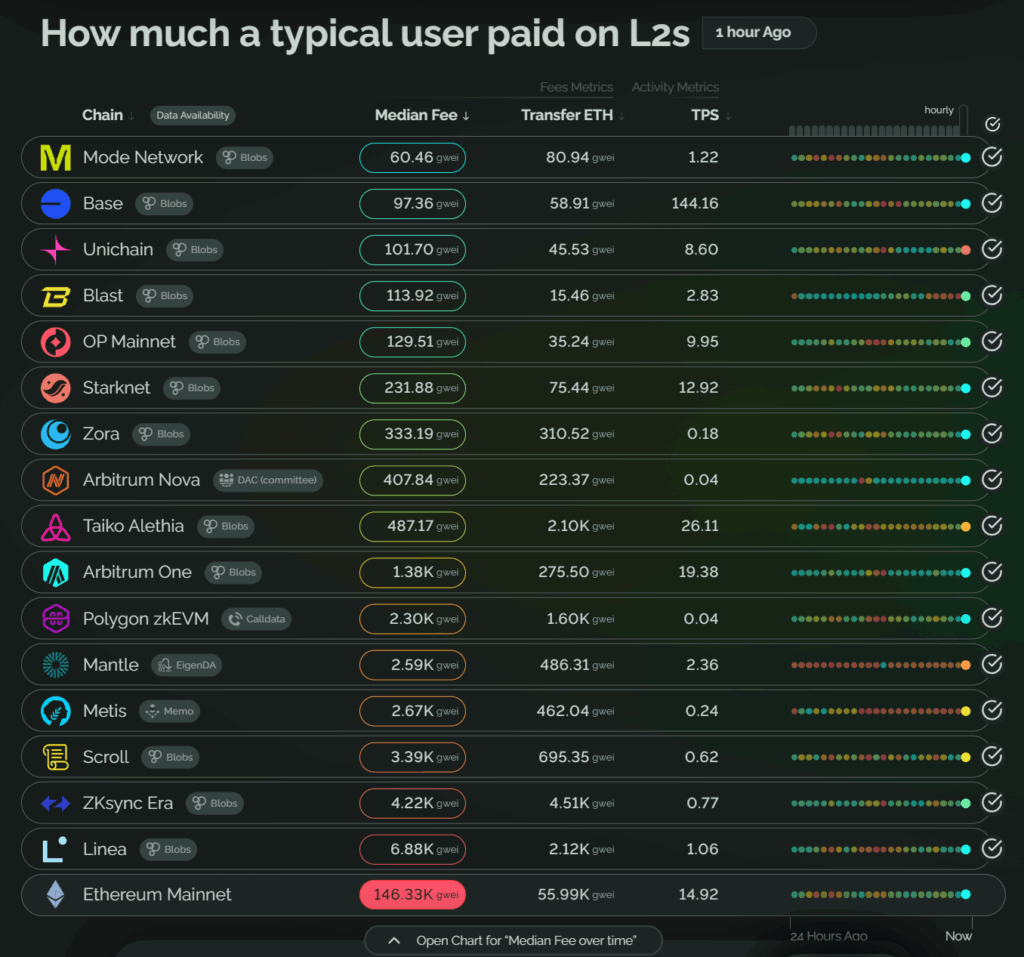This screenshot has width=1024, height=957.
Task: Click Blobs badge on Taiko Alethia row
Action: pos(226,527)
